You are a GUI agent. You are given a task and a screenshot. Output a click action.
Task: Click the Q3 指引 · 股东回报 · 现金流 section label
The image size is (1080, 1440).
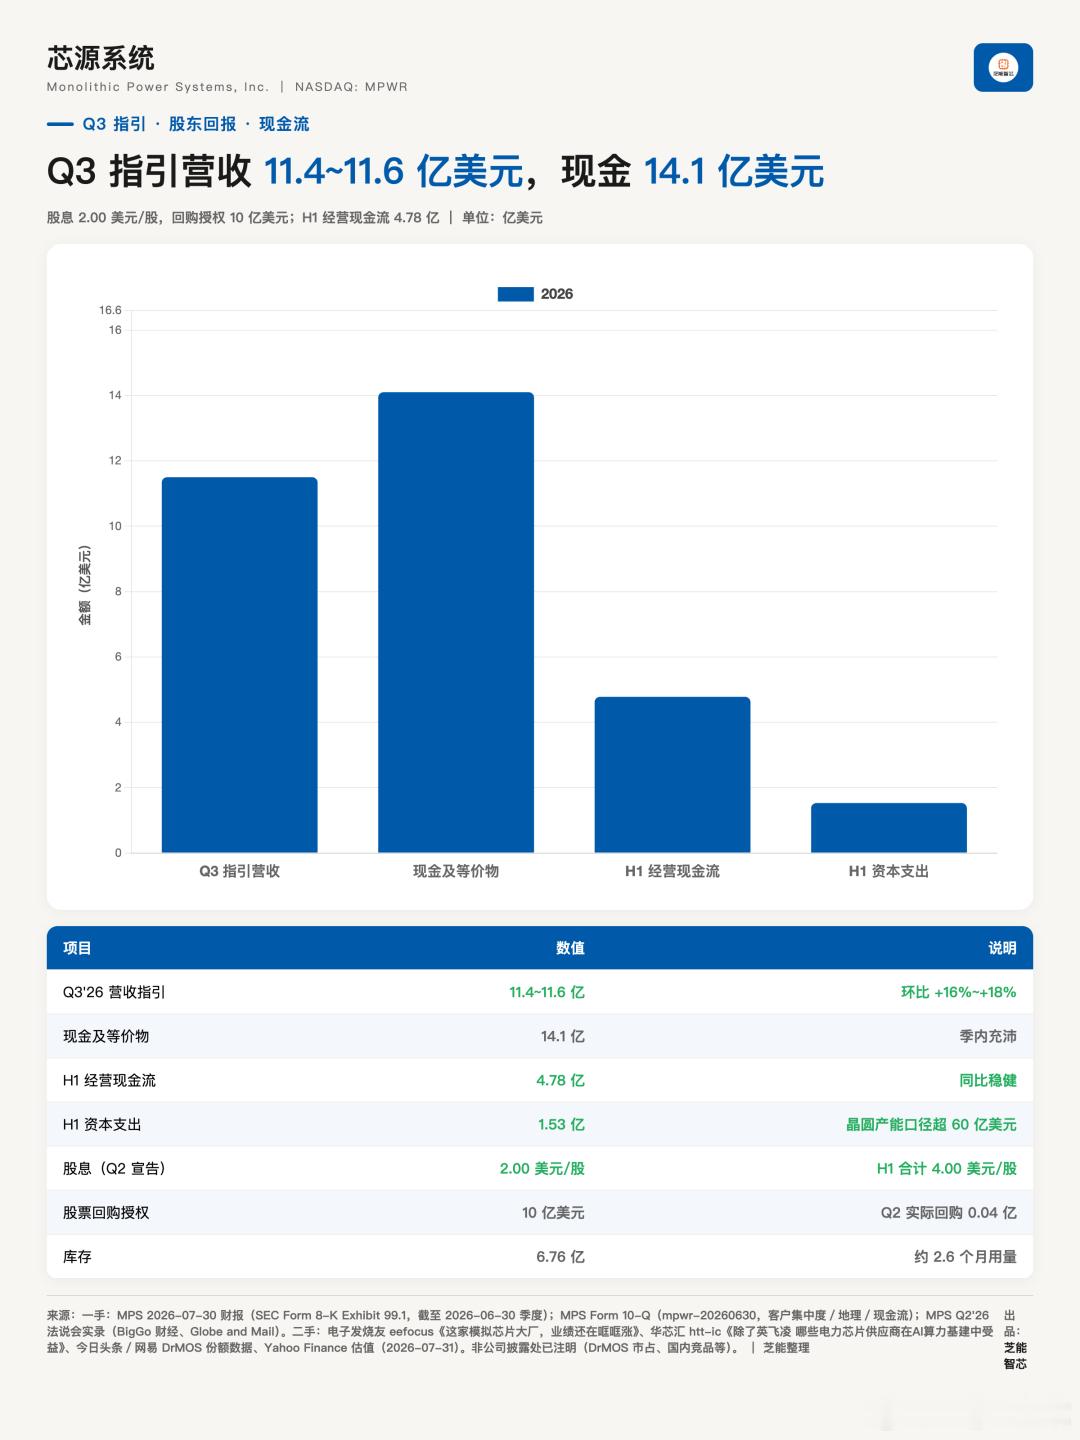point(196,124)
